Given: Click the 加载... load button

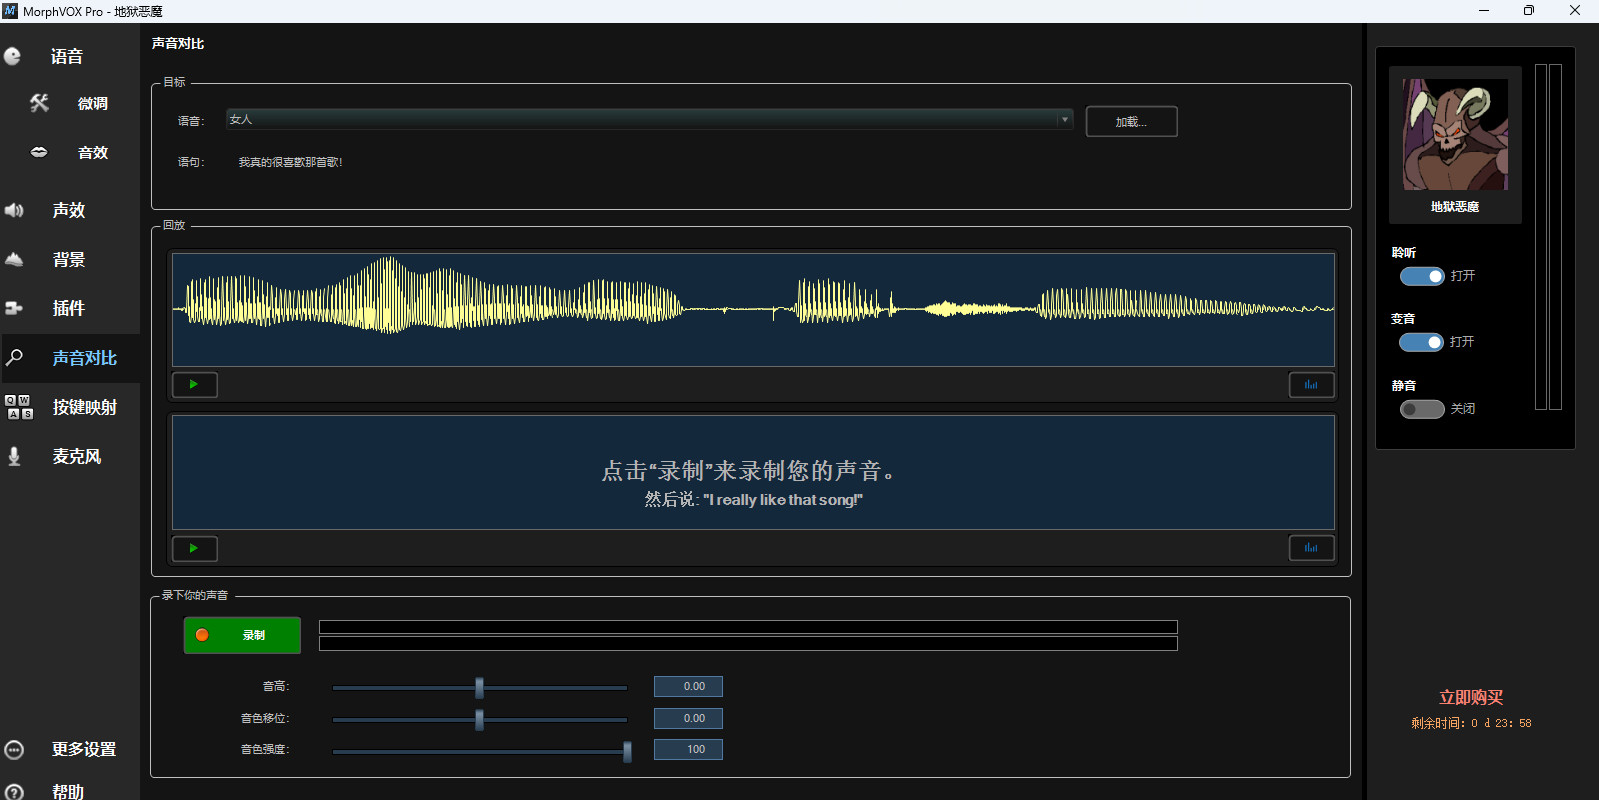Looking at the screenshot, I should (1131, 122).
